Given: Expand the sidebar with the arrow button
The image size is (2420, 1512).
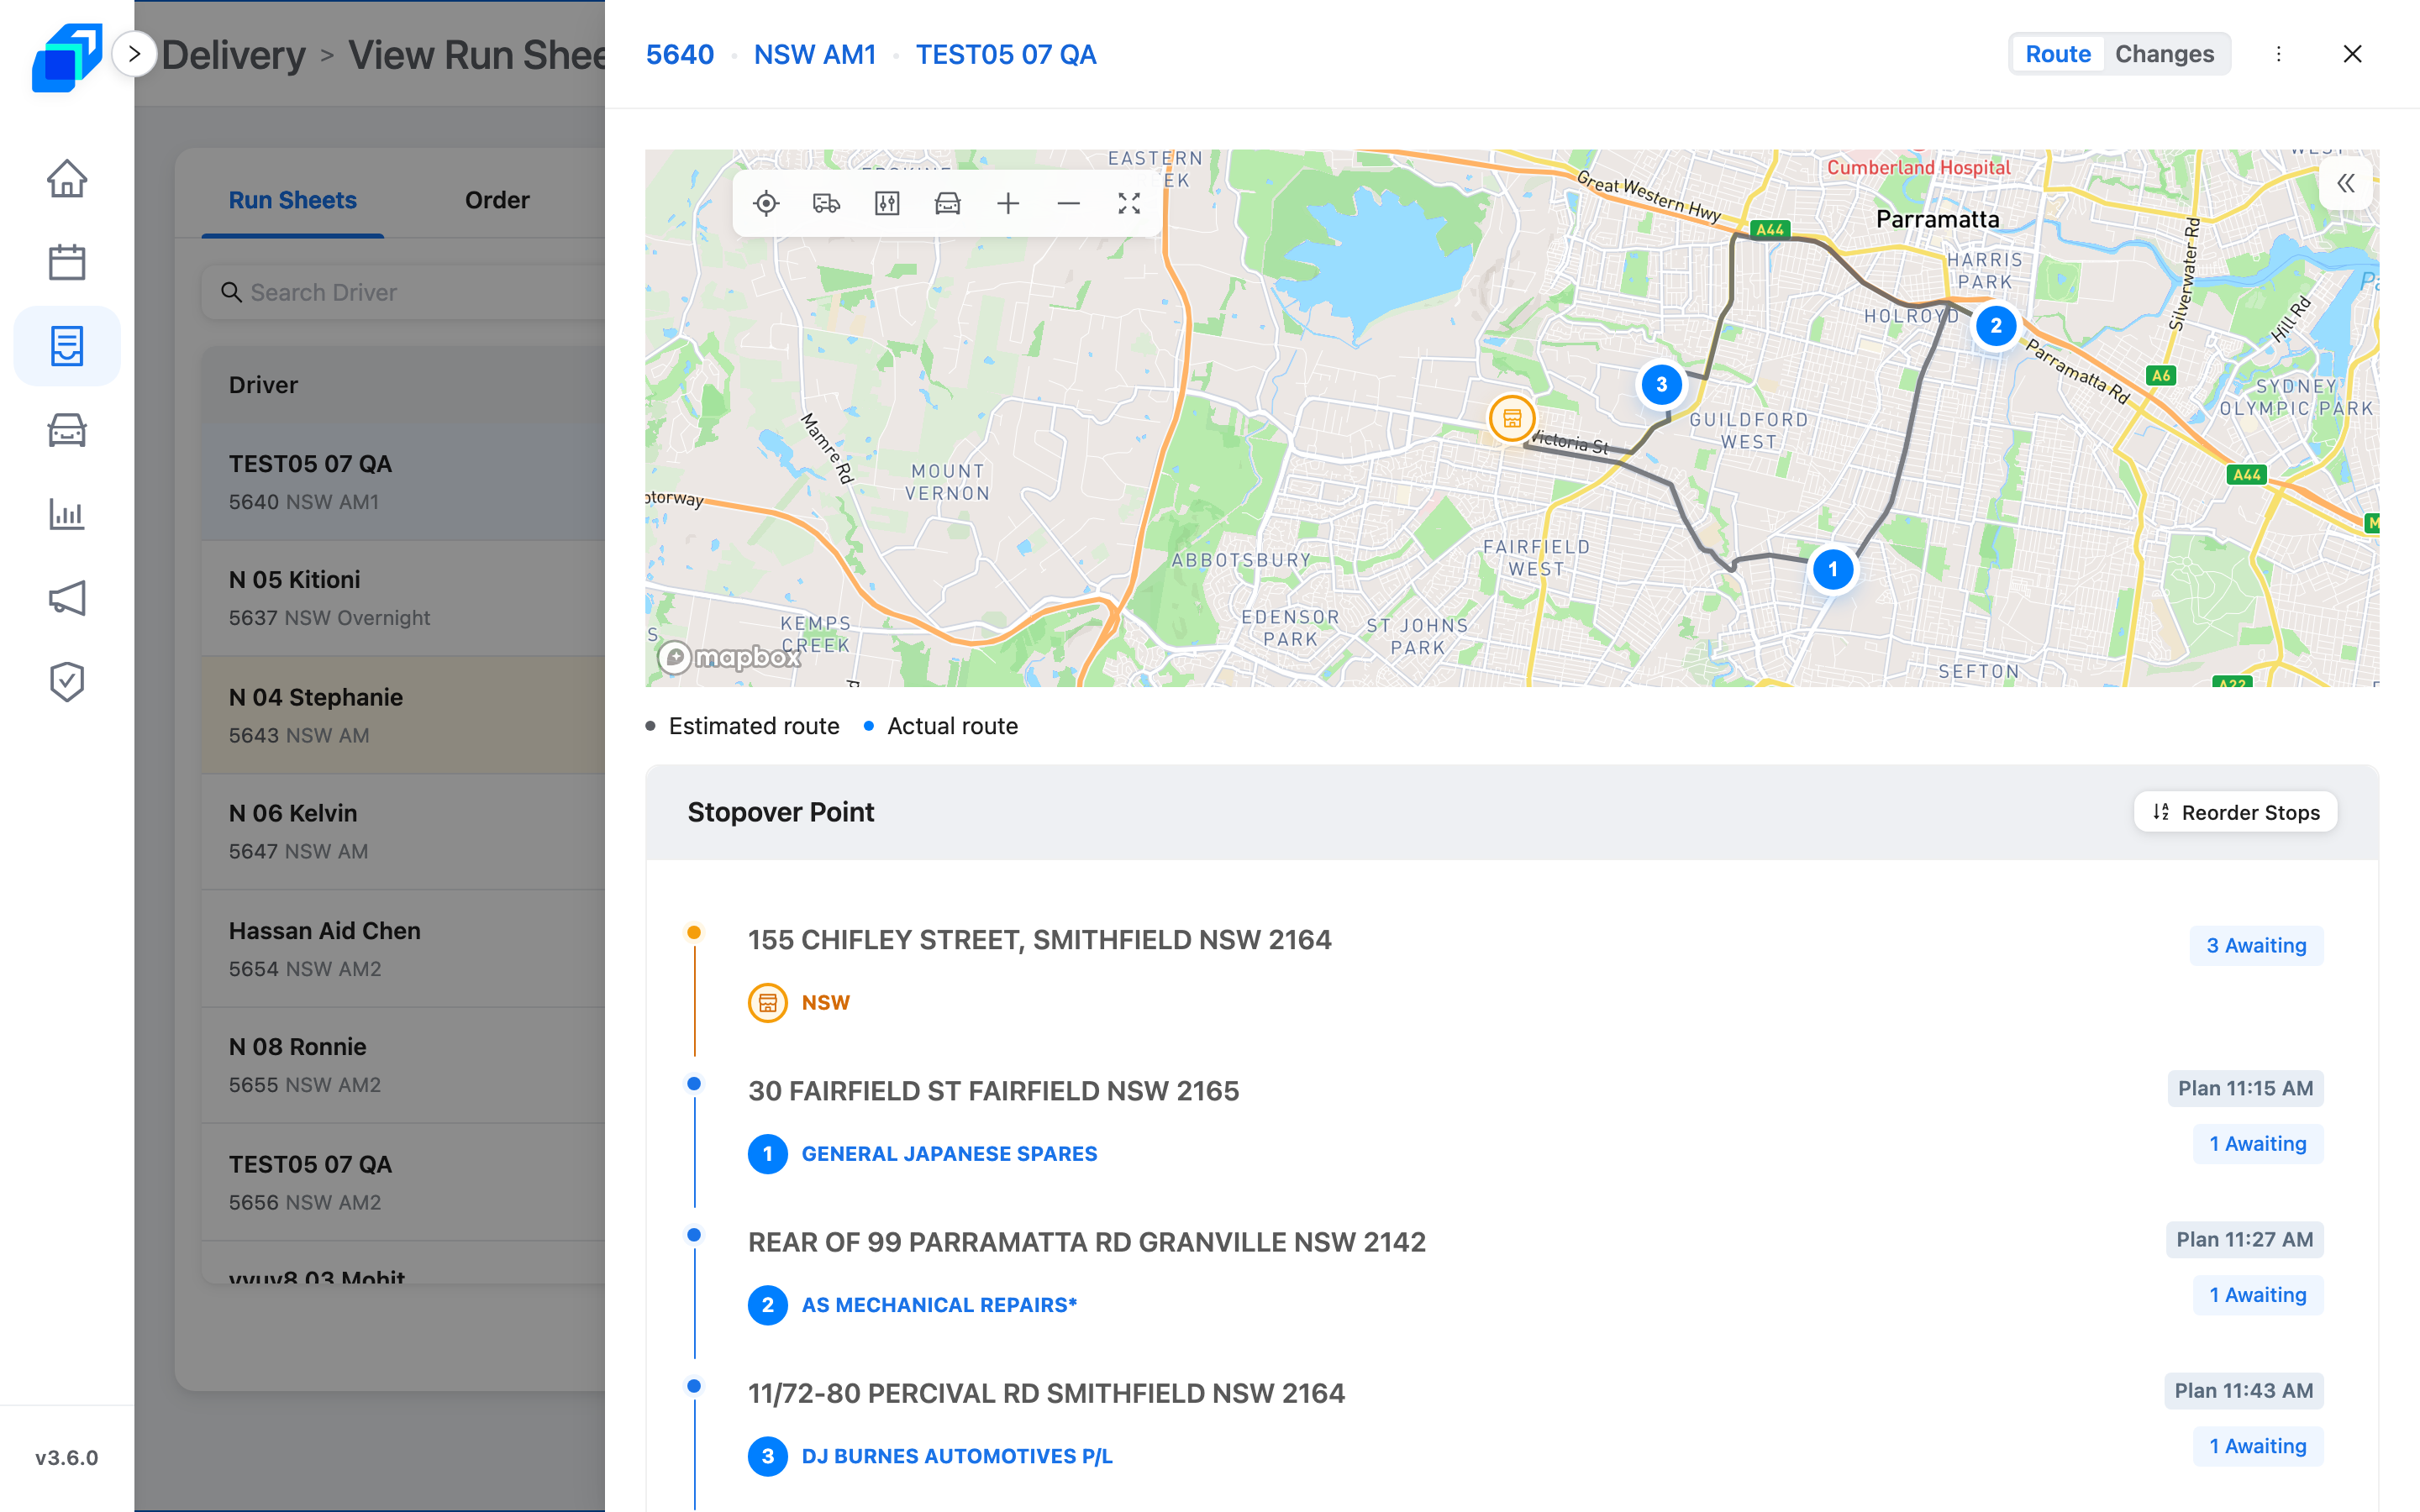Looking at the screenshot, I should click(x=135, y=54).
